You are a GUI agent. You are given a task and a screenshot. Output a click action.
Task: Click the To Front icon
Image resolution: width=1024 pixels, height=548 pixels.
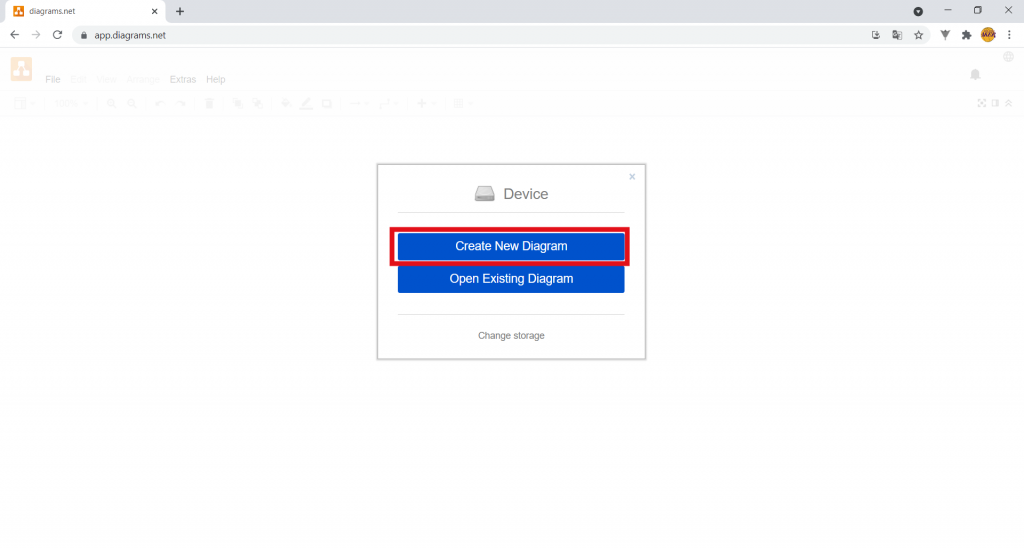[237, 103]
